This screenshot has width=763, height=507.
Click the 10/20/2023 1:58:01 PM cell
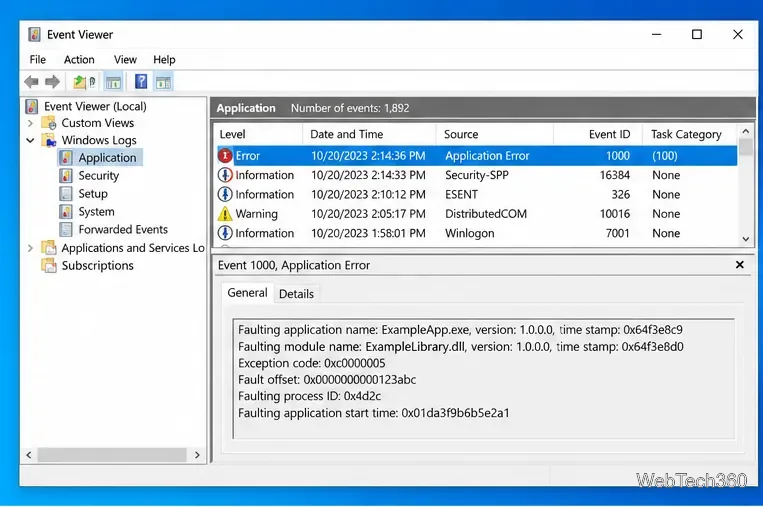point(368,234)
